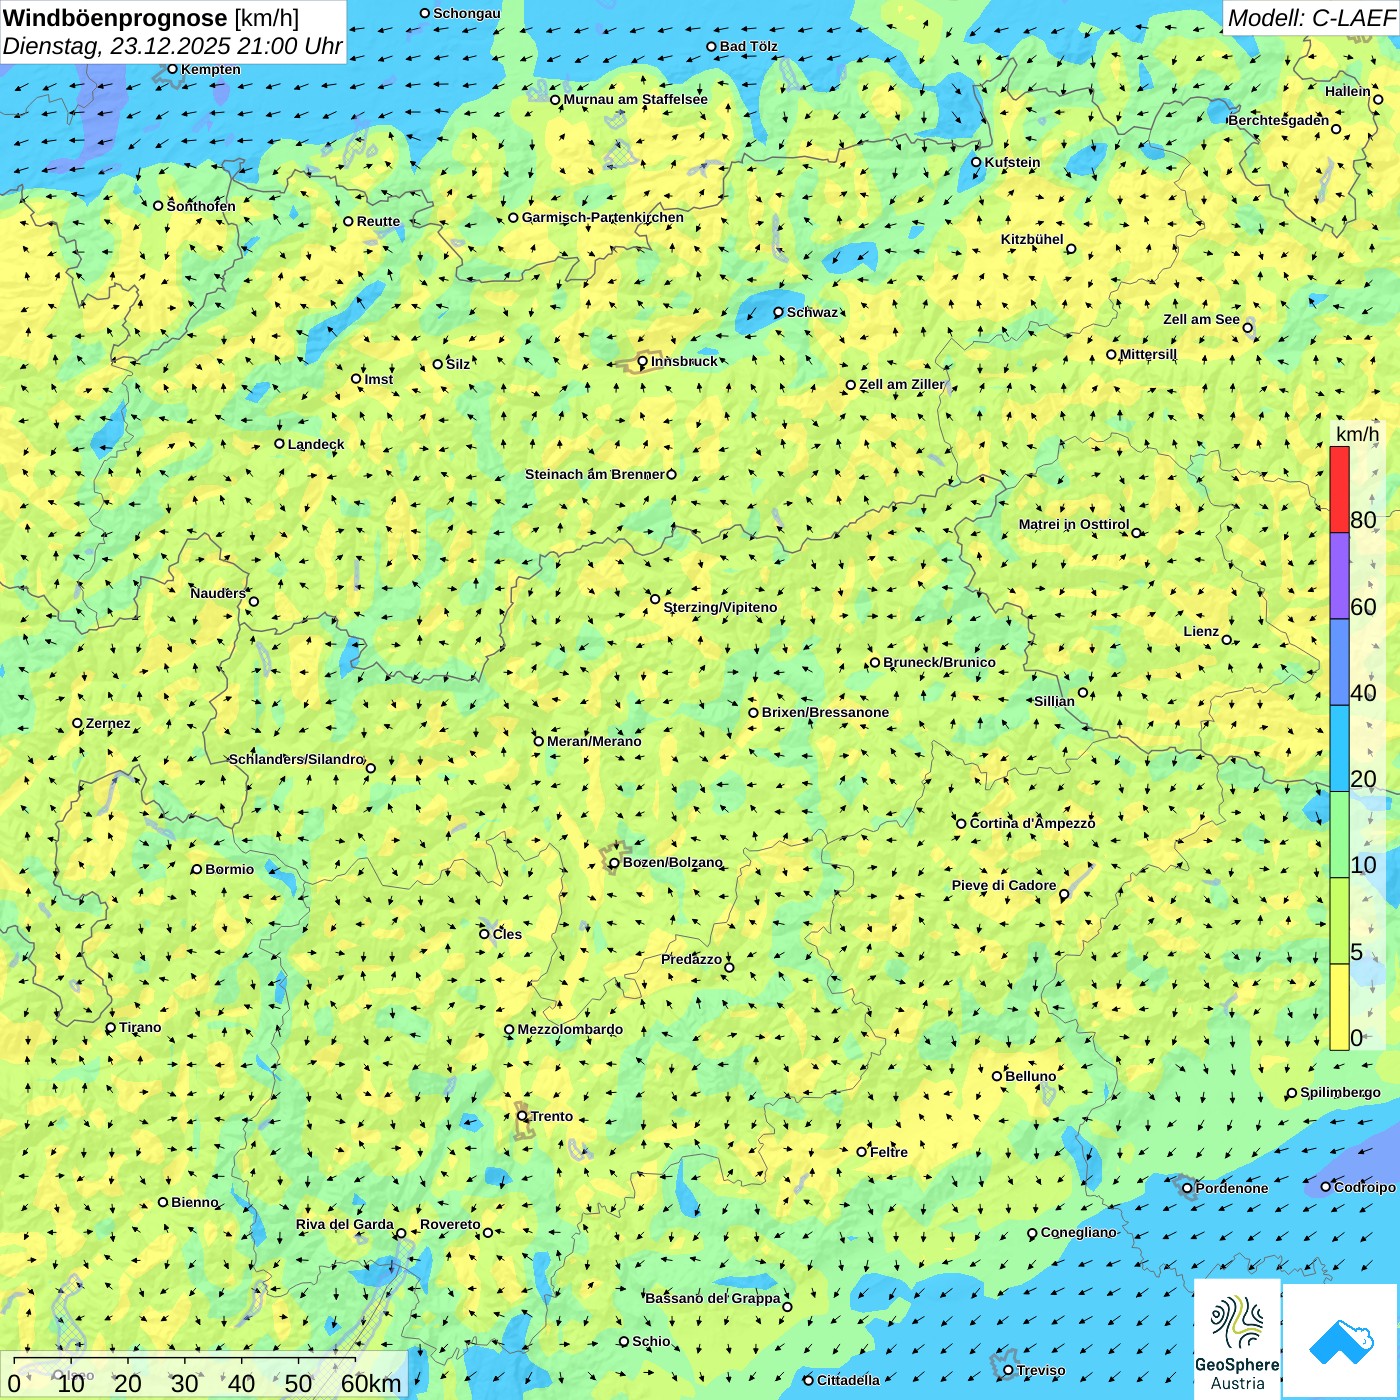Click the GeoSphere Austria logo
Screen dimensions: 1400x1400
(x=1237, y=1338)
